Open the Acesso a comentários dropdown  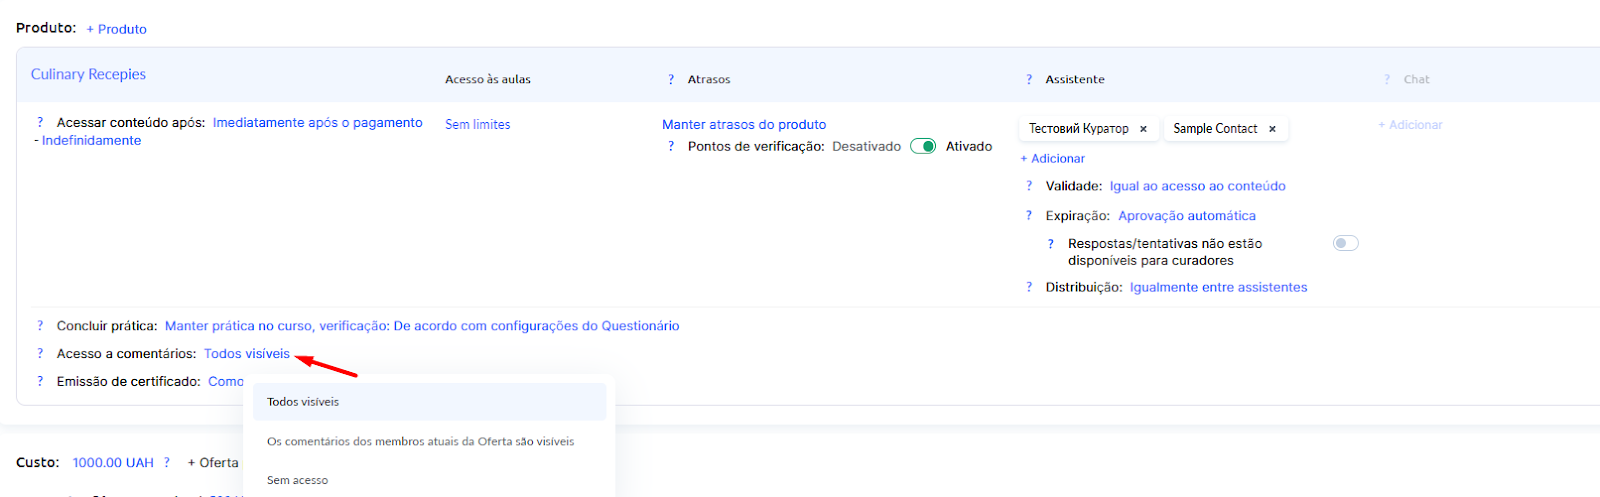[247, 354]
